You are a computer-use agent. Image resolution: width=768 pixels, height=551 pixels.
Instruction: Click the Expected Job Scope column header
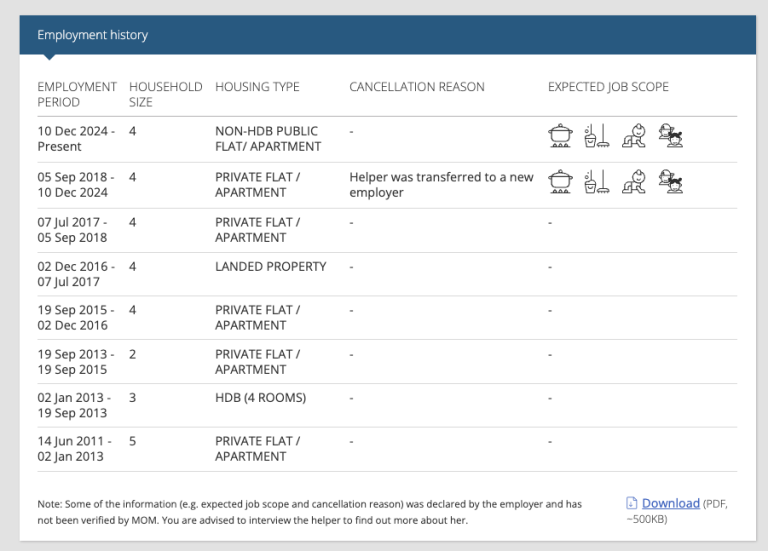tap(608, 87)
